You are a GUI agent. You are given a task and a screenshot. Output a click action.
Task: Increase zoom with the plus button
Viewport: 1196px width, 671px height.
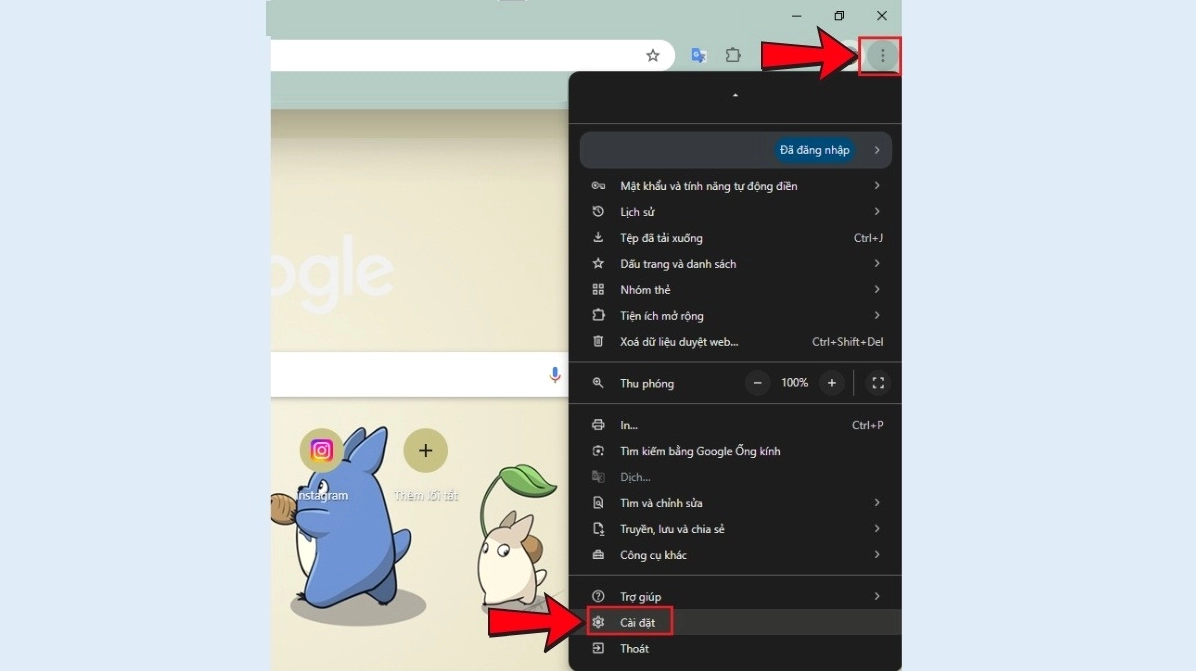coord(831,383)
